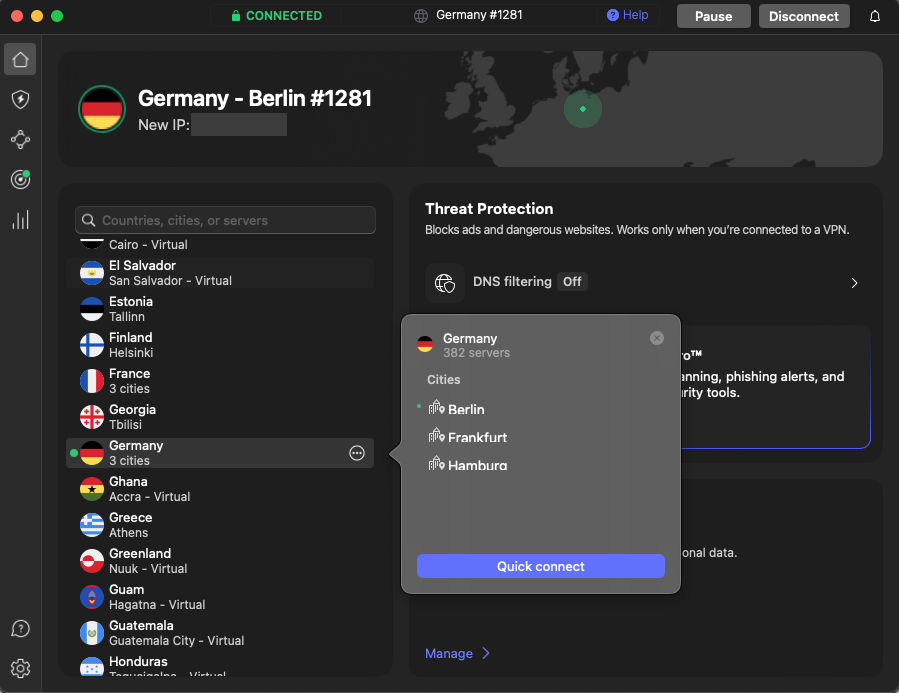The image size is (899, 693).
Task: Click the search magnifier icon
Action: tap(88, 220)
